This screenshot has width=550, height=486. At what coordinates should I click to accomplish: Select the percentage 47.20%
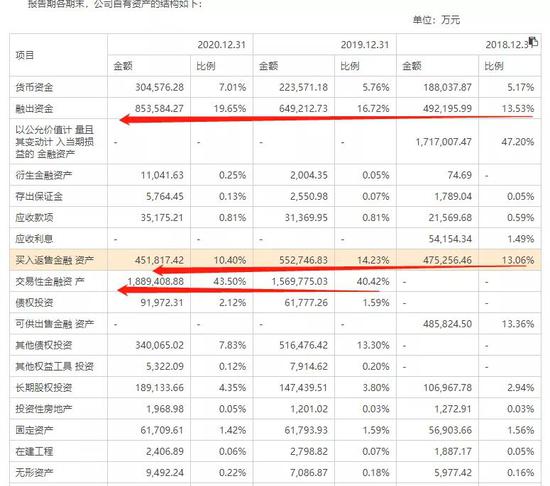(518, 142)
